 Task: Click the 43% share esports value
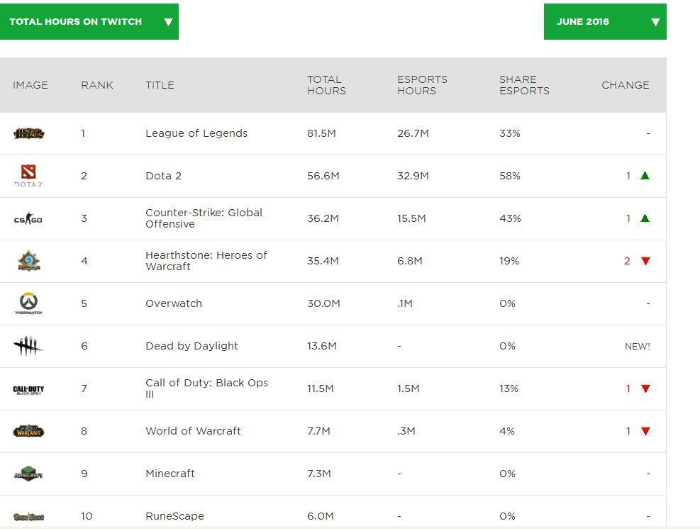tap(510, 219)
